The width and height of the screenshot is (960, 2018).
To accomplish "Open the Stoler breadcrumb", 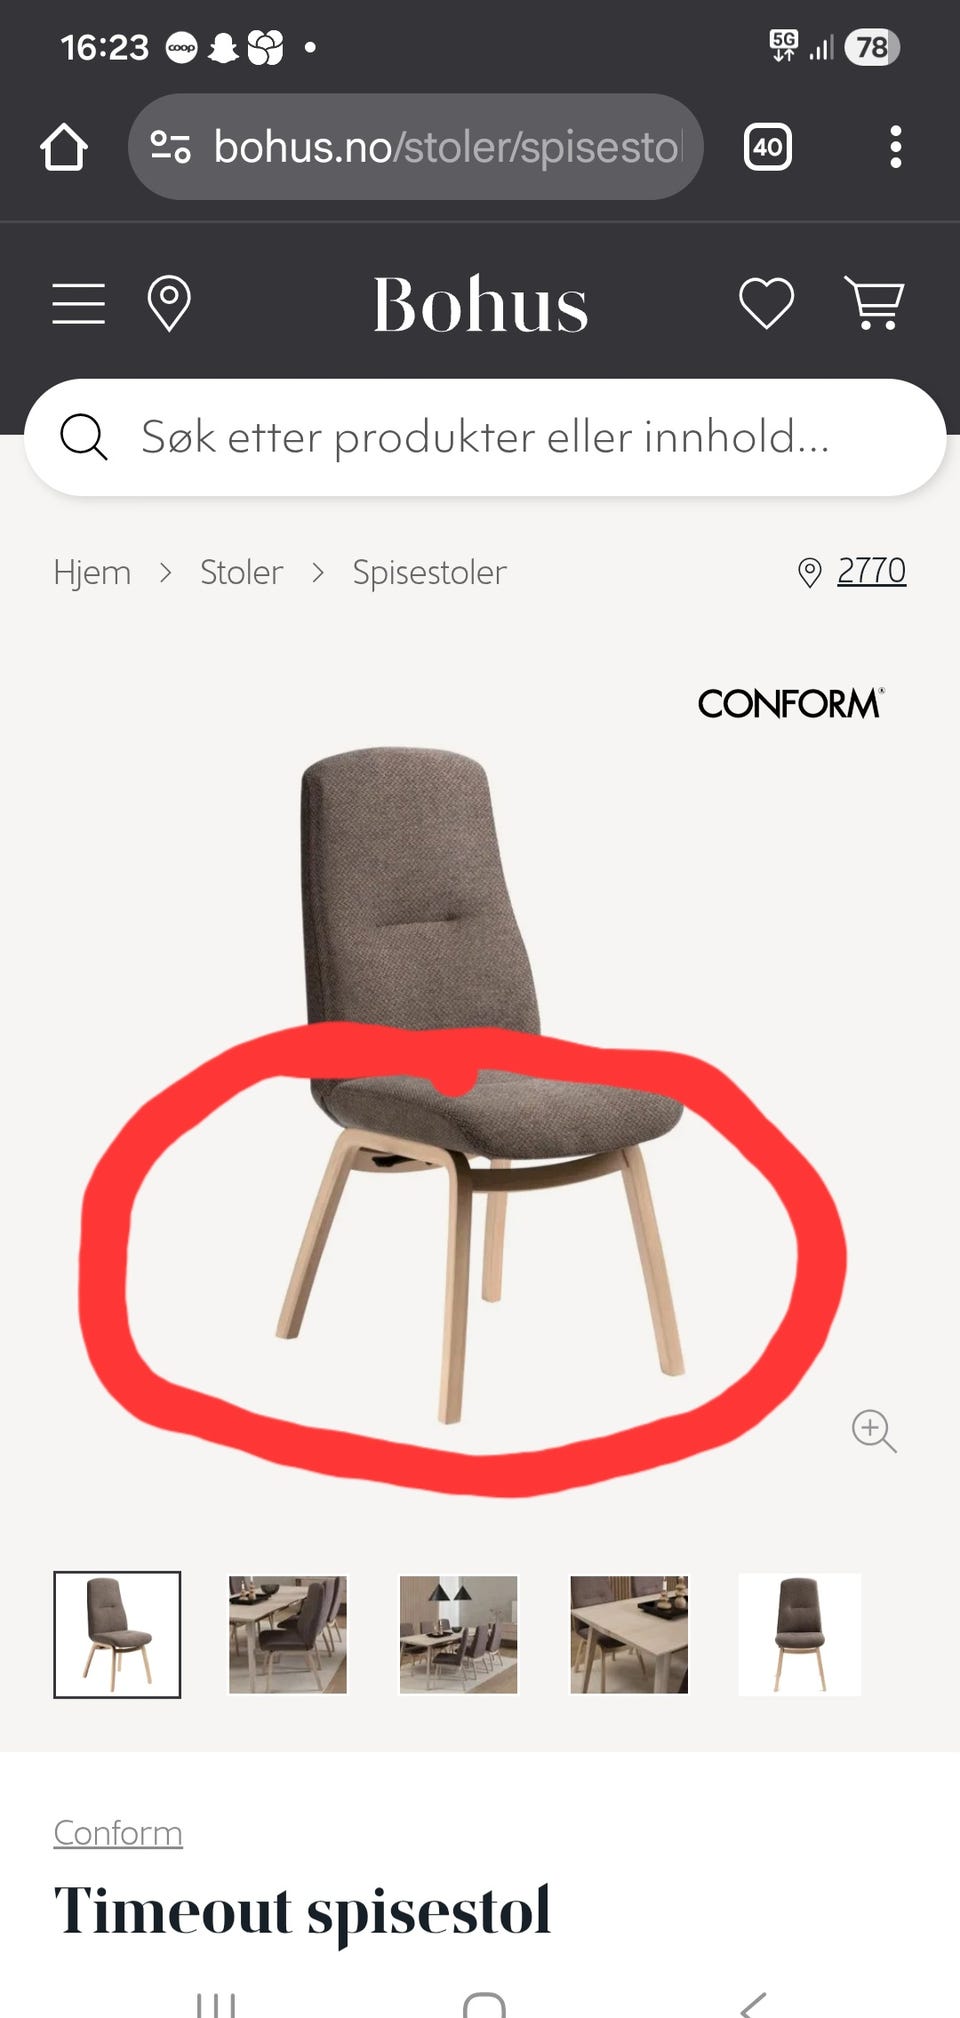I will (x=241, y=573).
